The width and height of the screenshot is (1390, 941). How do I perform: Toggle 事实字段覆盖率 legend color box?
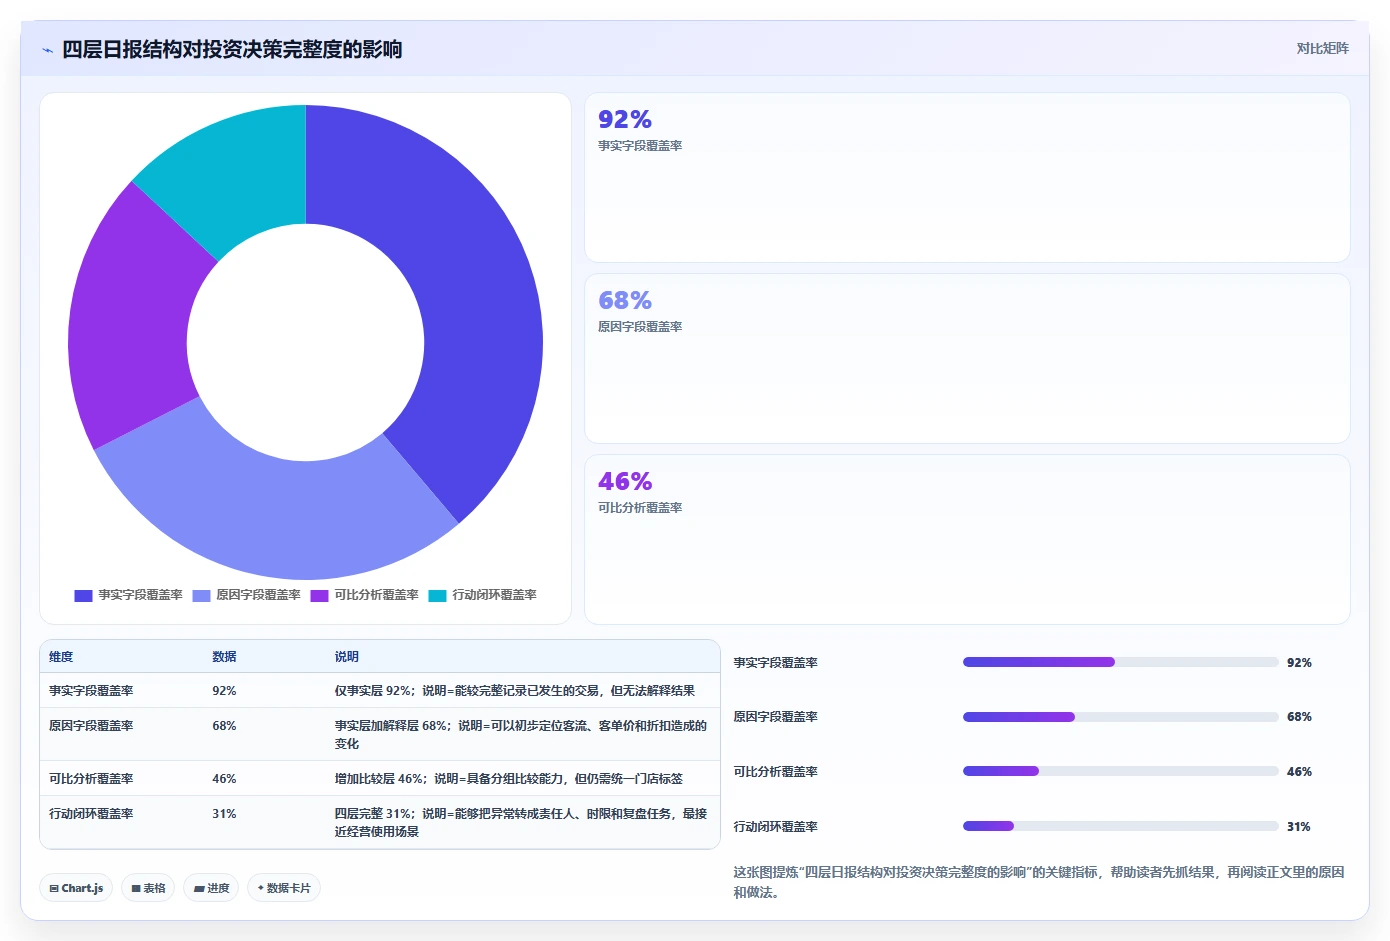(x=83, y=595)
